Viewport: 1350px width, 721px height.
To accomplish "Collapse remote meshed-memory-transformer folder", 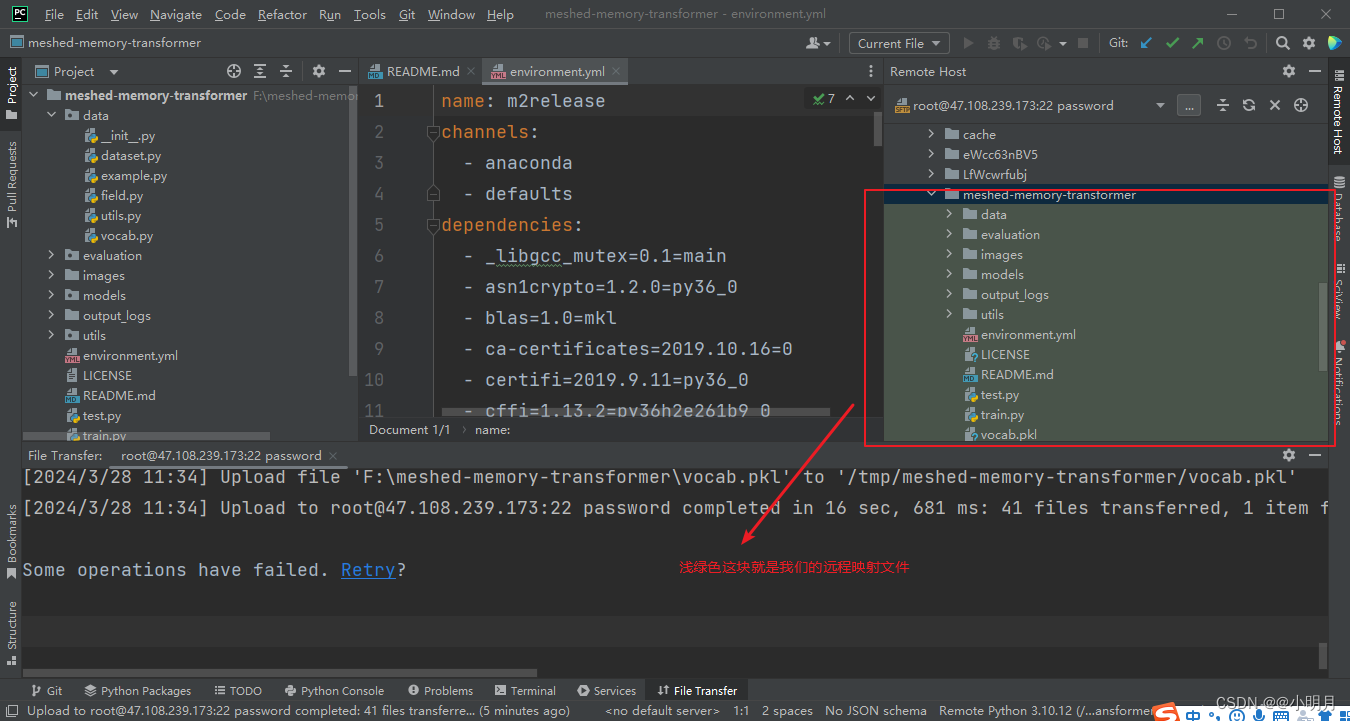I will point(931,194).
